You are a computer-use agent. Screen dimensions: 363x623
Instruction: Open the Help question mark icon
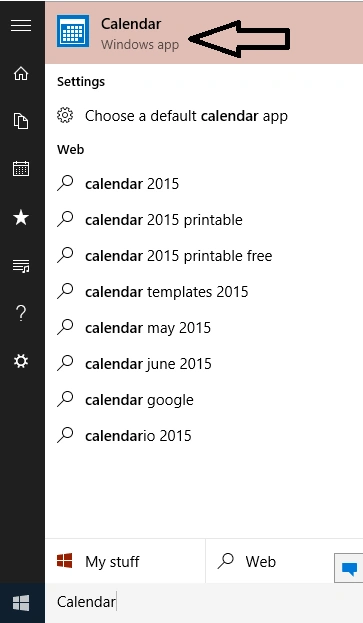pyautogui.click(x=21, y=313)
